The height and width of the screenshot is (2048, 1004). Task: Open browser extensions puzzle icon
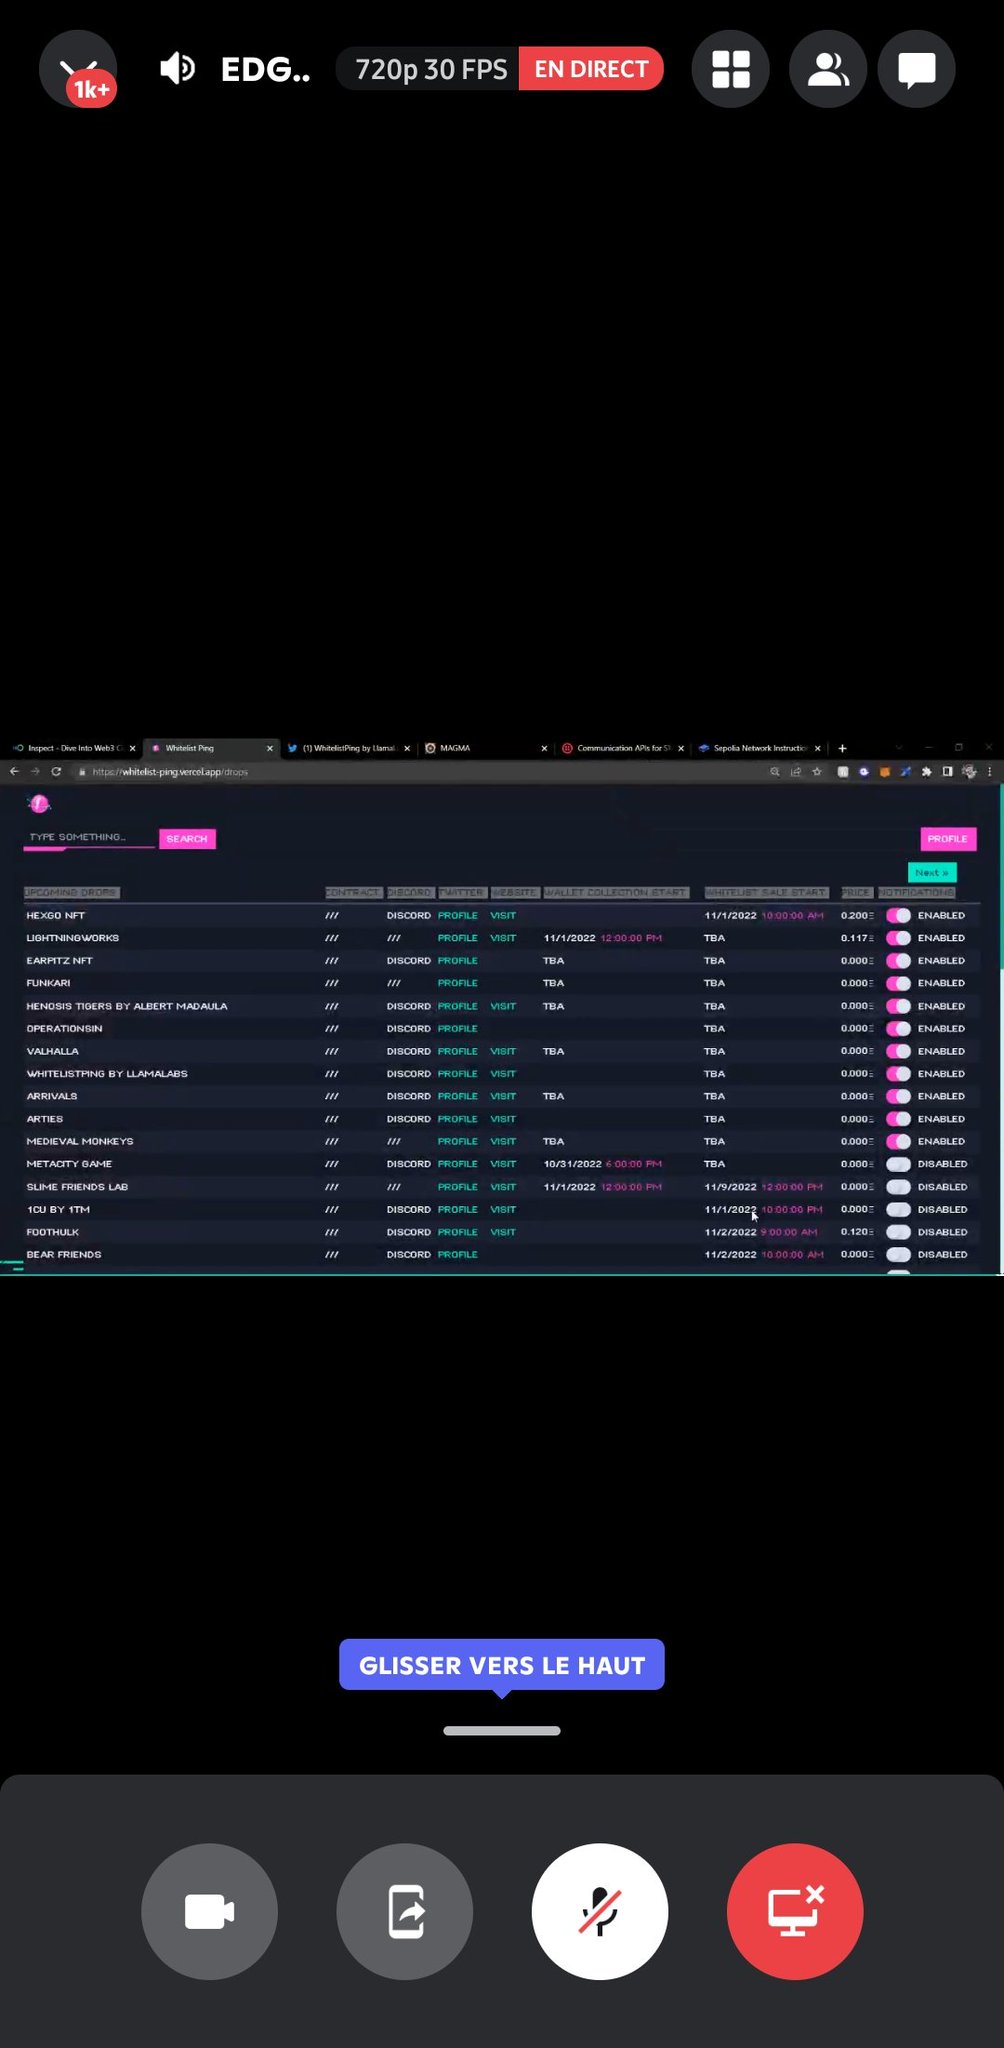pos(926,771)
